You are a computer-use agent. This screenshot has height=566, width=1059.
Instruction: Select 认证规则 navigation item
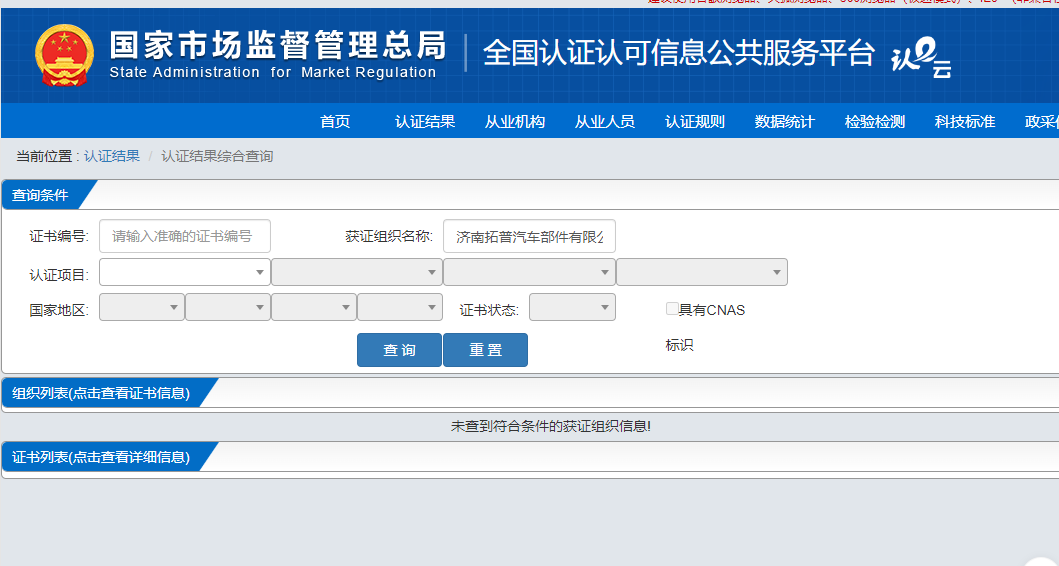click(x=694, y=122)
